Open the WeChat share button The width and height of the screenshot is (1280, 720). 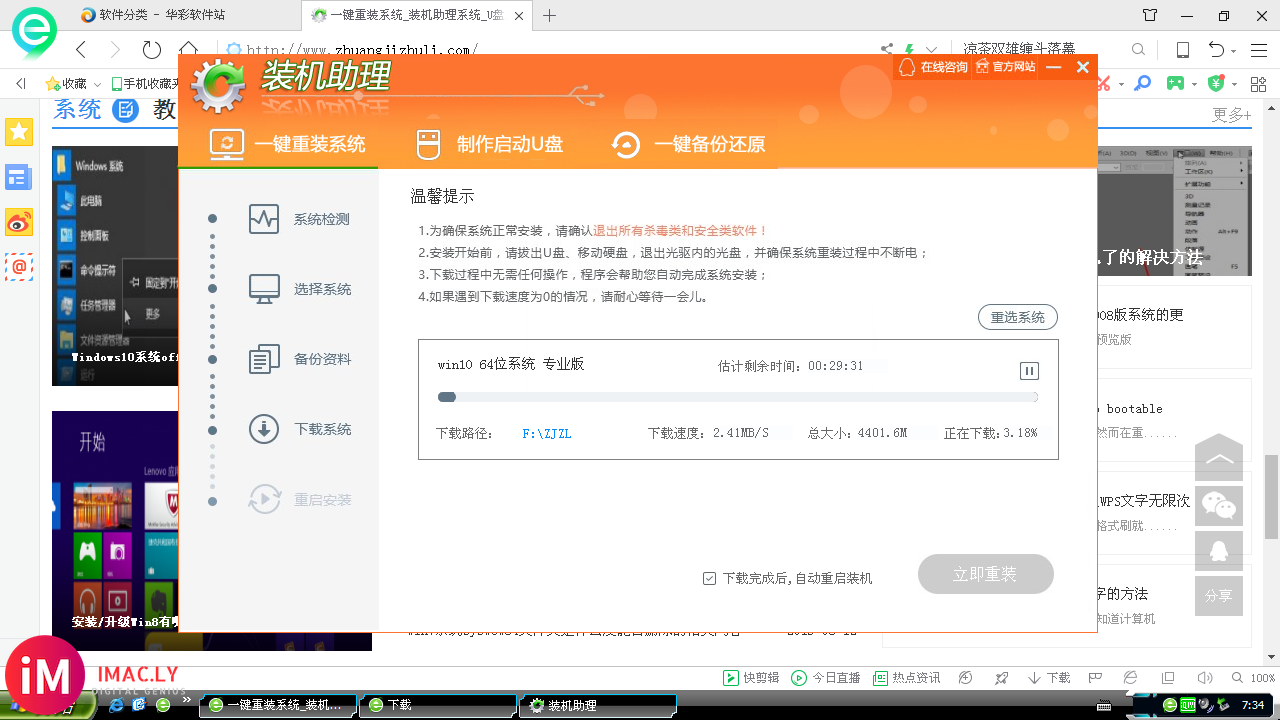pyautogui.click(x=1219, y=506)
